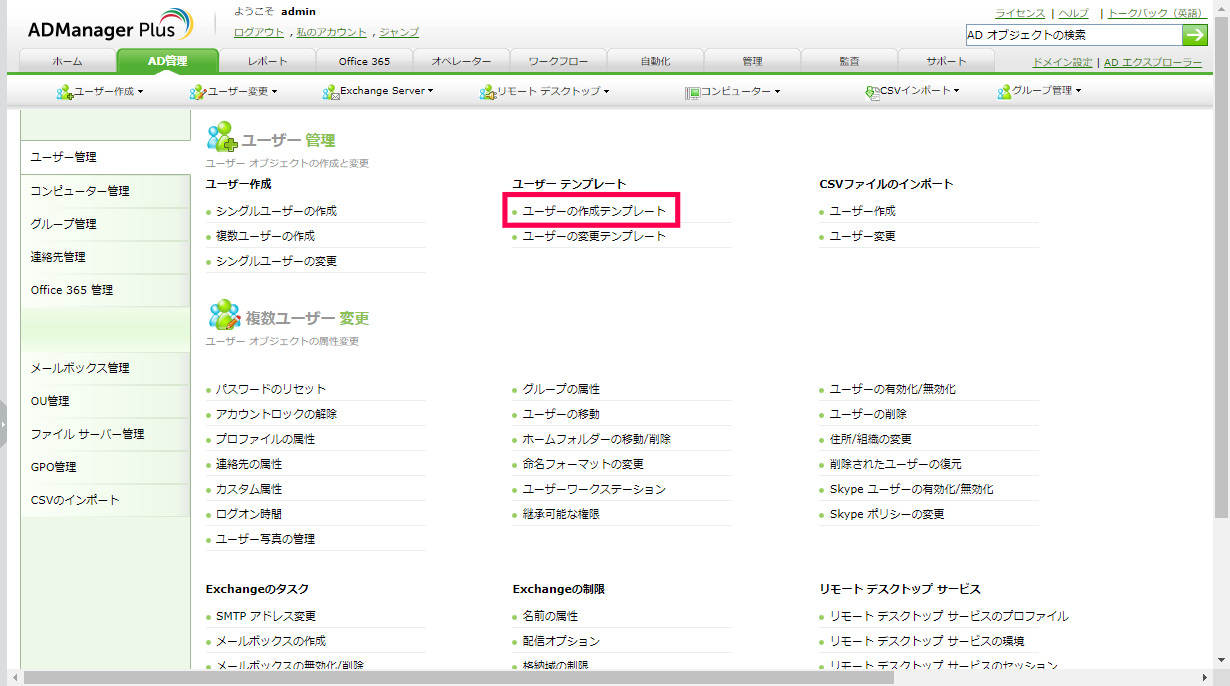Open the オペレーター tab
The width and height of the screenshot is (1230, 686).
pos(461,61)
